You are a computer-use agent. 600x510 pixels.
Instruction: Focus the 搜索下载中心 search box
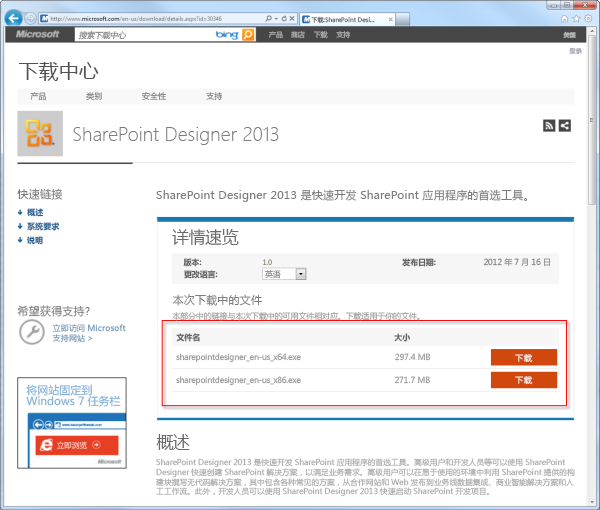(145, 35)
